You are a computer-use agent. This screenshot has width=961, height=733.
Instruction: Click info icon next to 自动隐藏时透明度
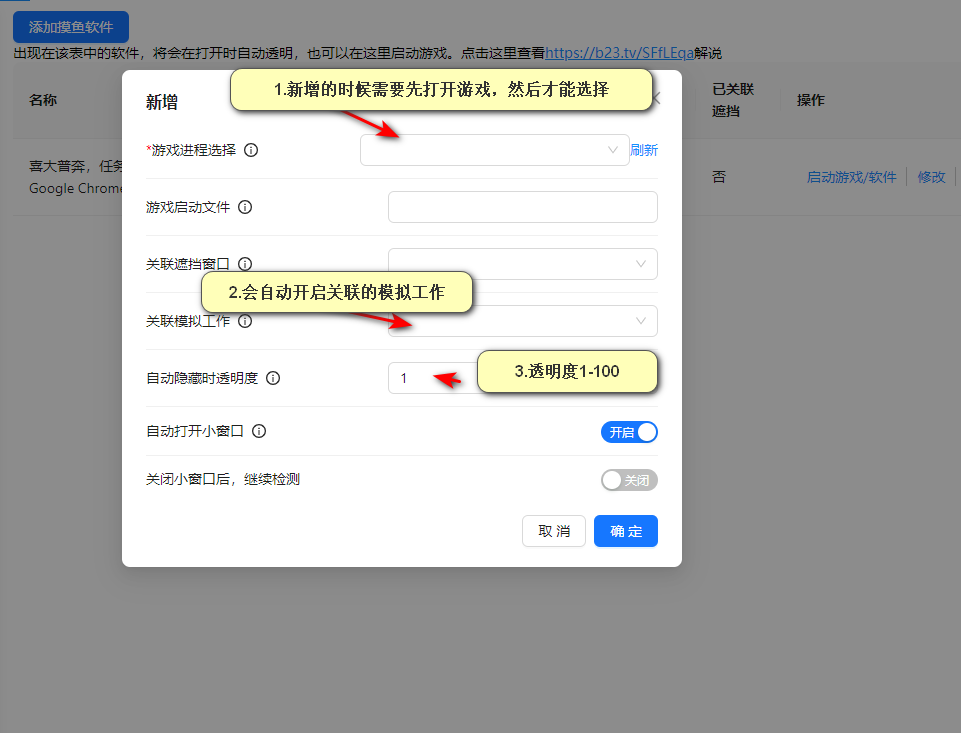pyautogui.click(x=273, y=378)
